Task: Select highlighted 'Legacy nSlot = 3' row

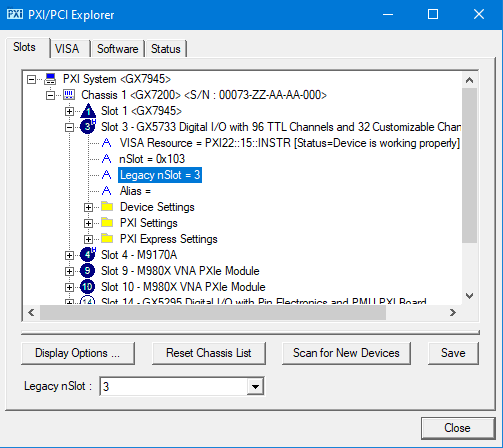Action: tap(160, 175)
